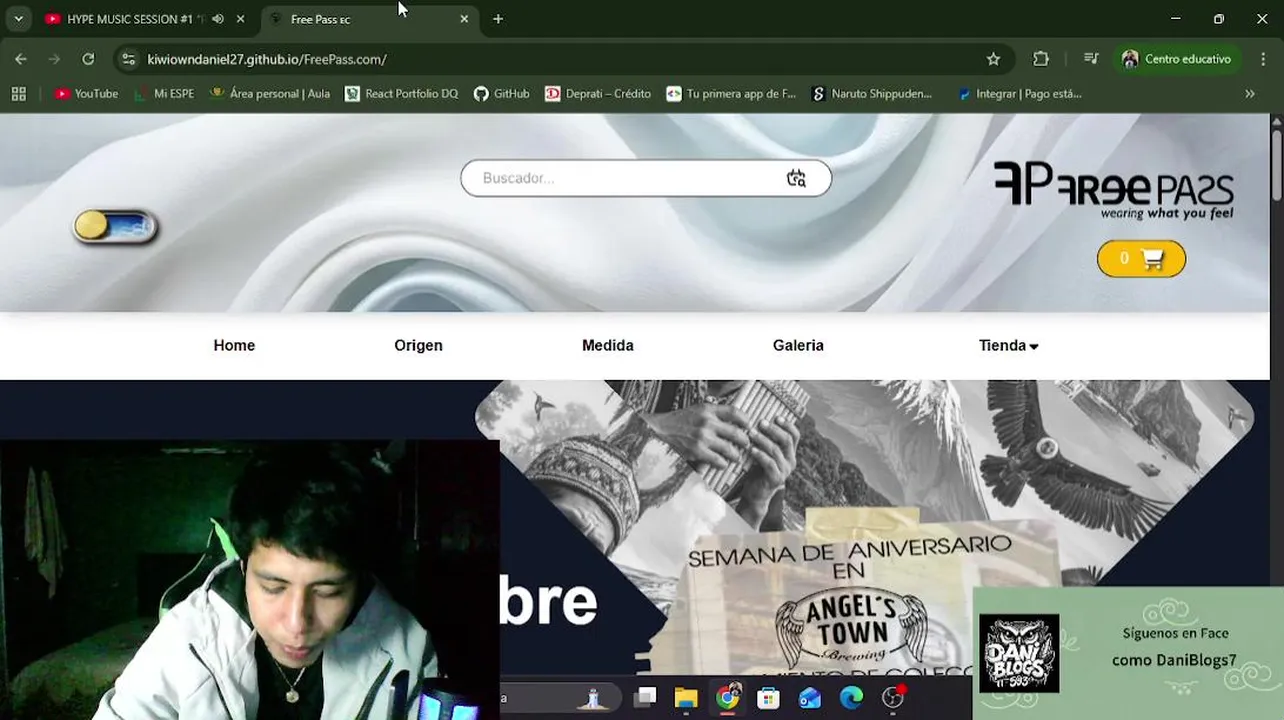
Task: Open the Origen menu item
Action: 418,346
